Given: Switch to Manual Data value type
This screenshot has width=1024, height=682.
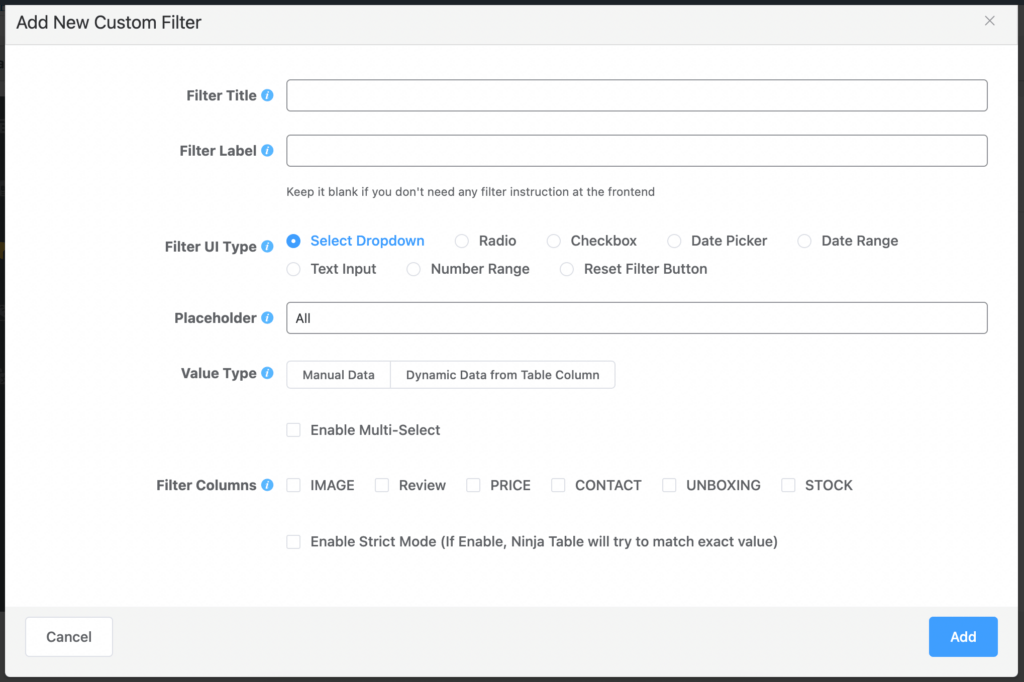Looking at the screenshot, I should pyautogui.click(x=338, y=374).
